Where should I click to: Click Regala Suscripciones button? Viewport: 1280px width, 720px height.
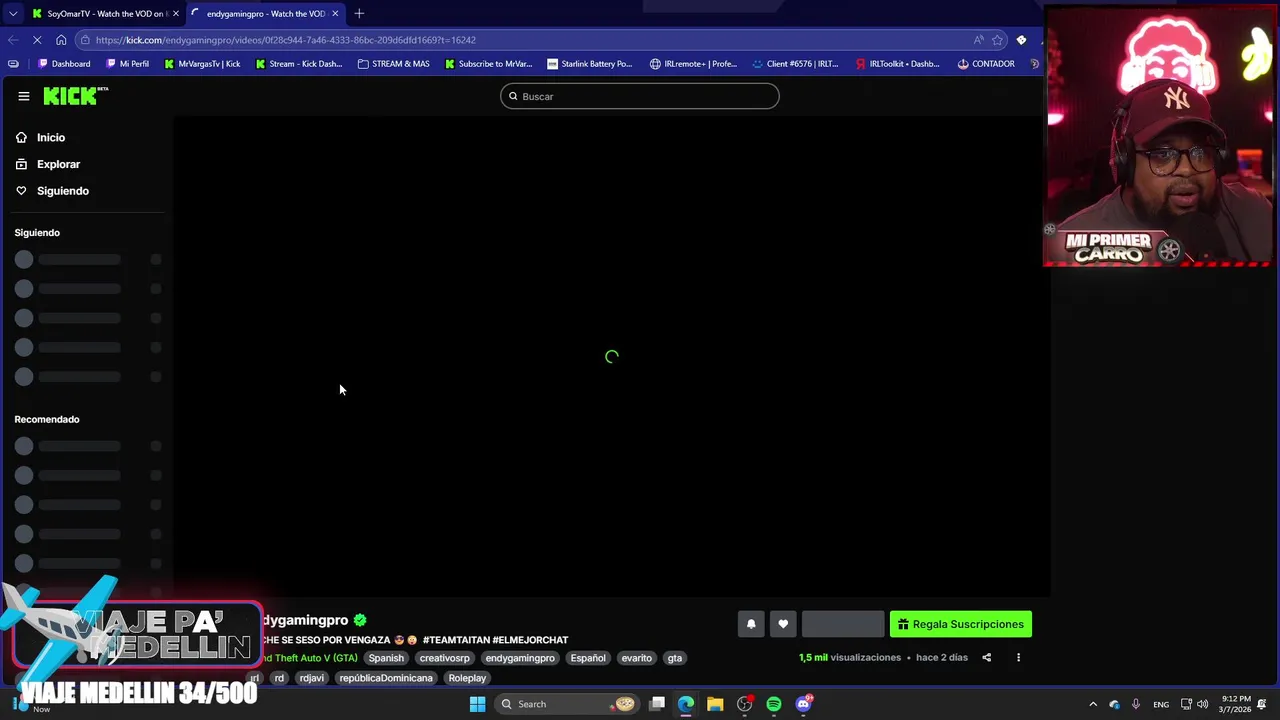click(961, 624)
